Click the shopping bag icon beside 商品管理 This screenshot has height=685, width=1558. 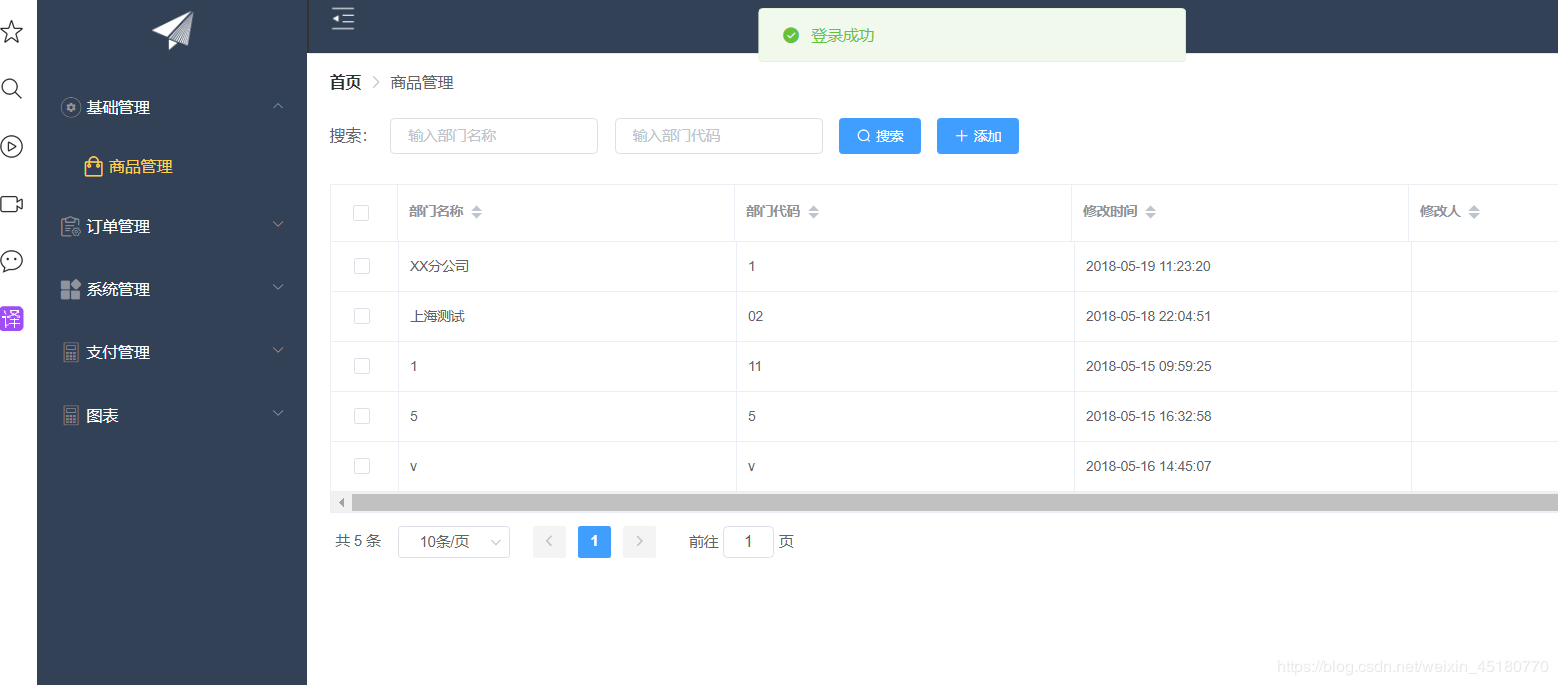pyautogui.click(x=93, y=167)
